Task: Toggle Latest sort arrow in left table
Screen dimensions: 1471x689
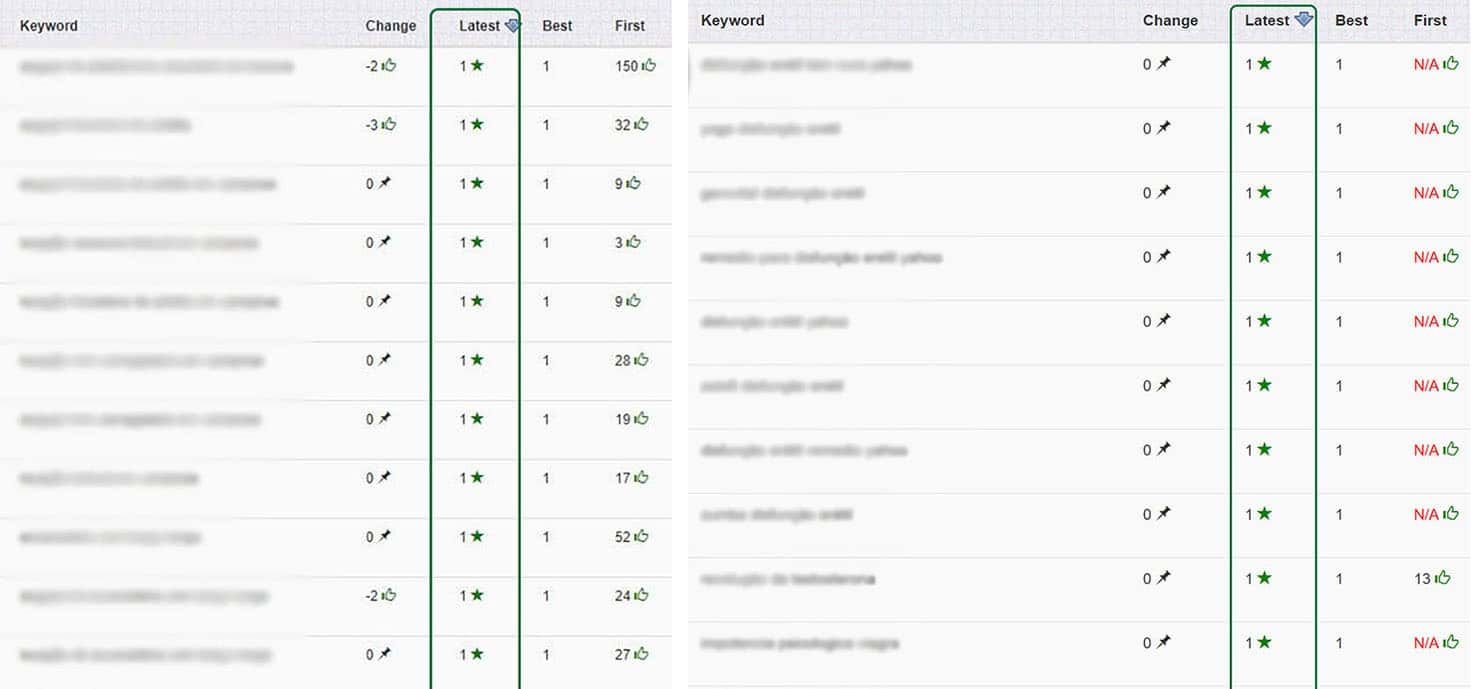Action: [512, 26]
